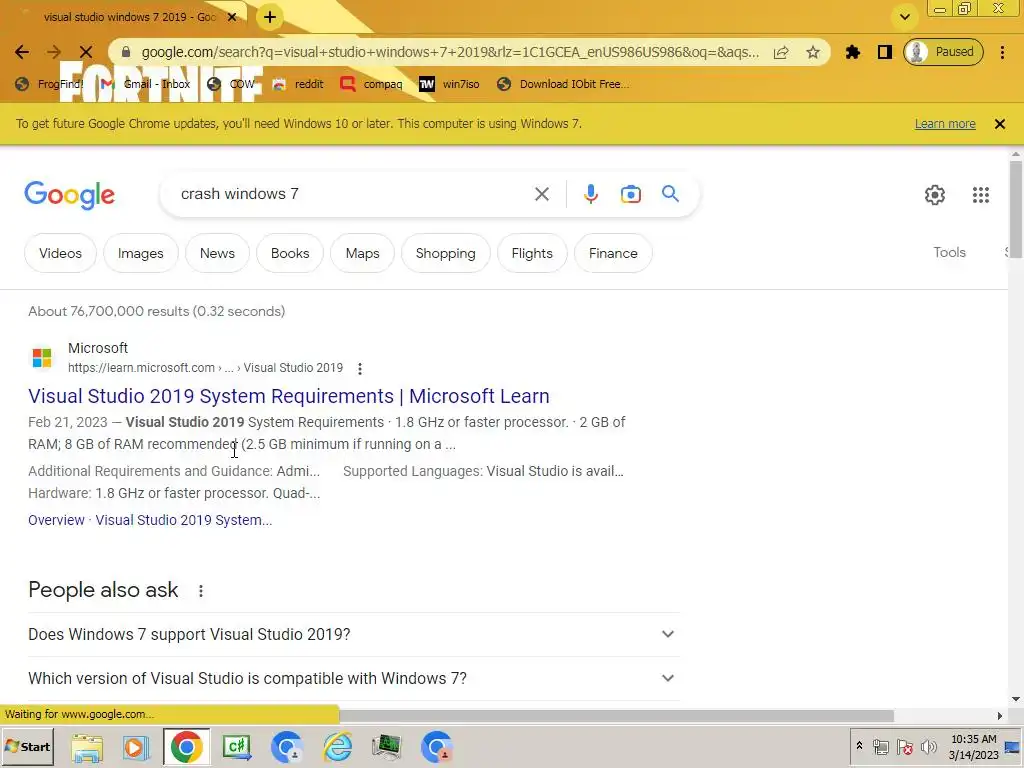Click the horizontal scrollbar right arrow

click(1000, 716)
